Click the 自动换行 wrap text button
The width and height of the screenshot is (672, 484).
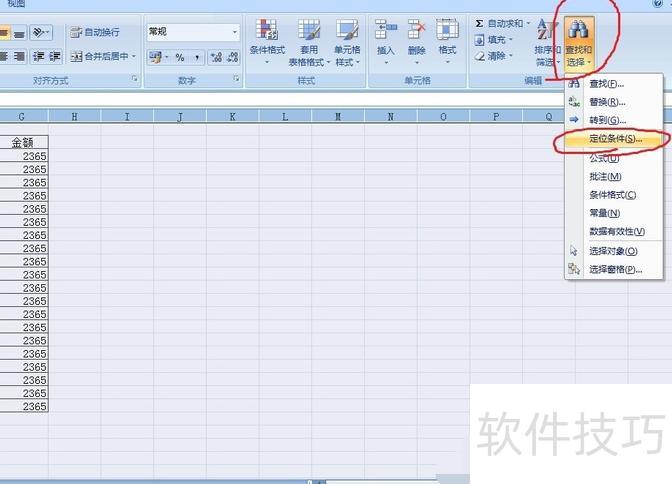[95, 32]
